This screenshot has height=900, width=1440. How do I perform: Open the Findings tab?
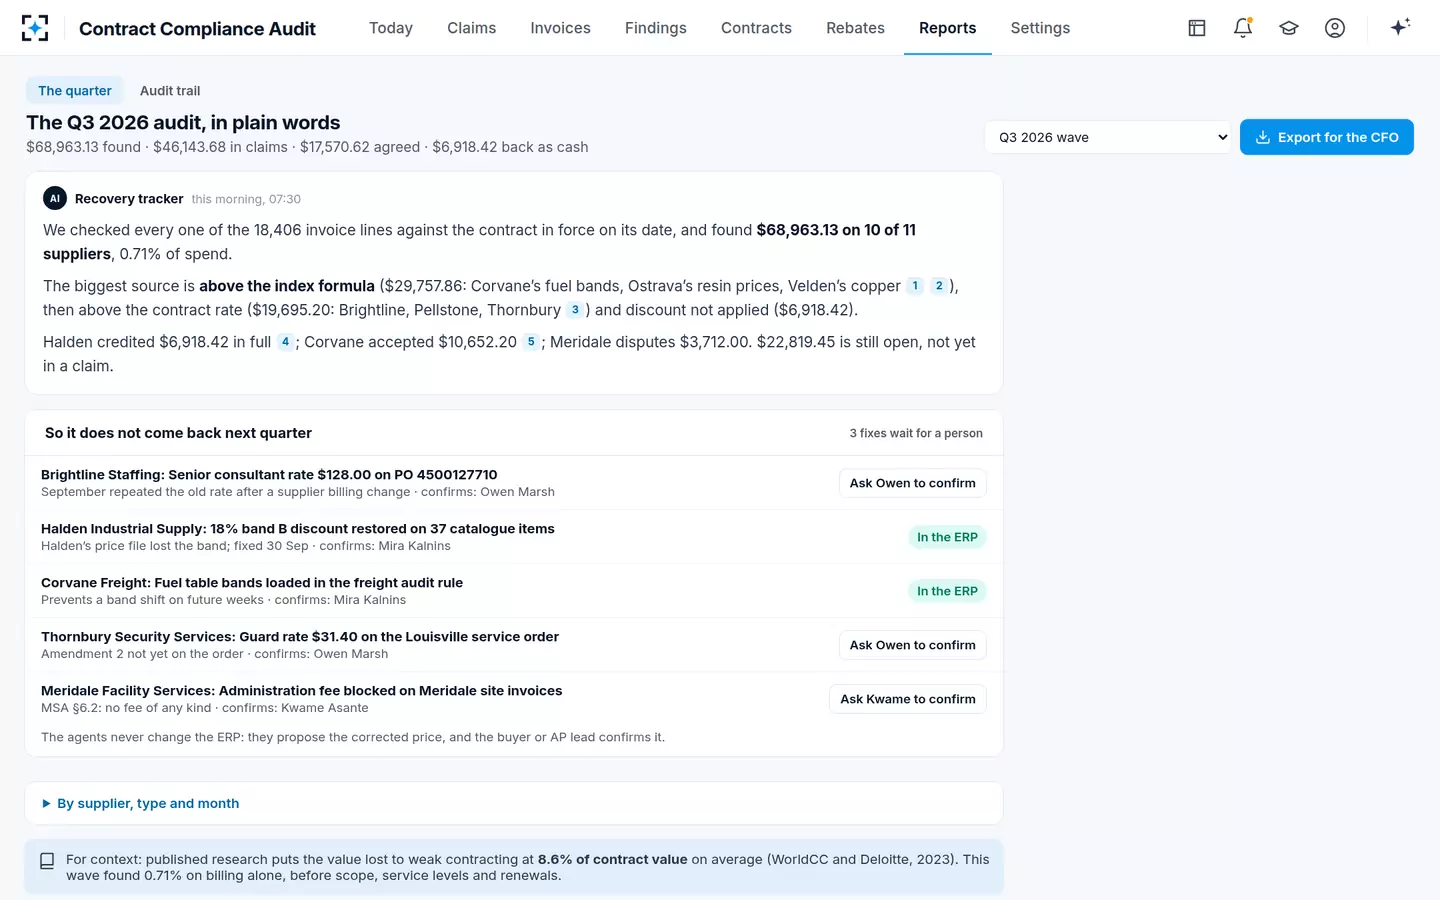(656, 28)
